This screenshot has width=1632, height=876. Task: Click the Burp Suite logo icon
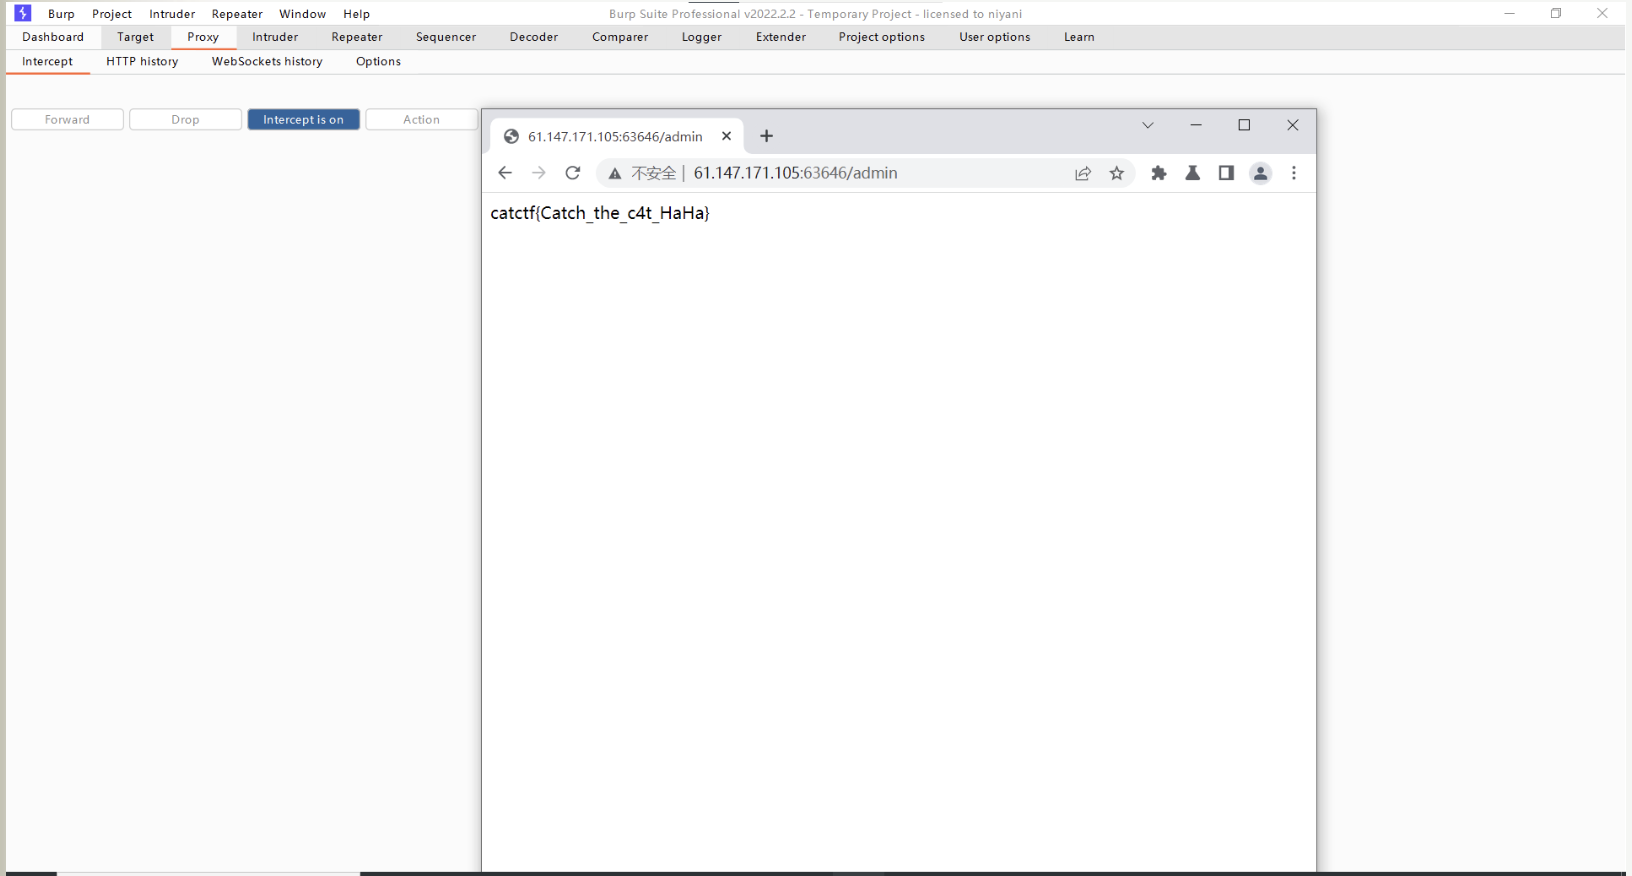[x=22, y=13]
